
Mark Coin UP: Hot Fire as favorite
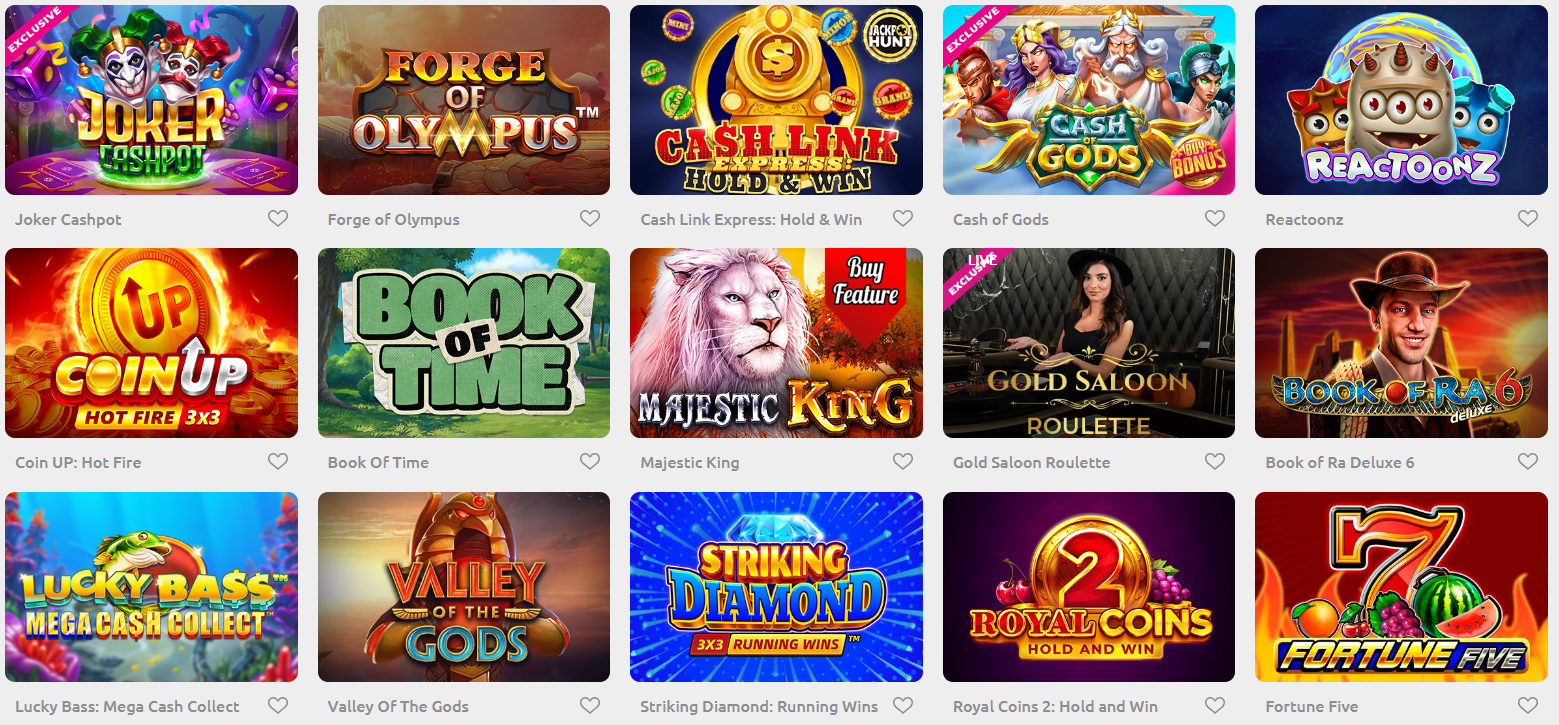tap(278, 461)
